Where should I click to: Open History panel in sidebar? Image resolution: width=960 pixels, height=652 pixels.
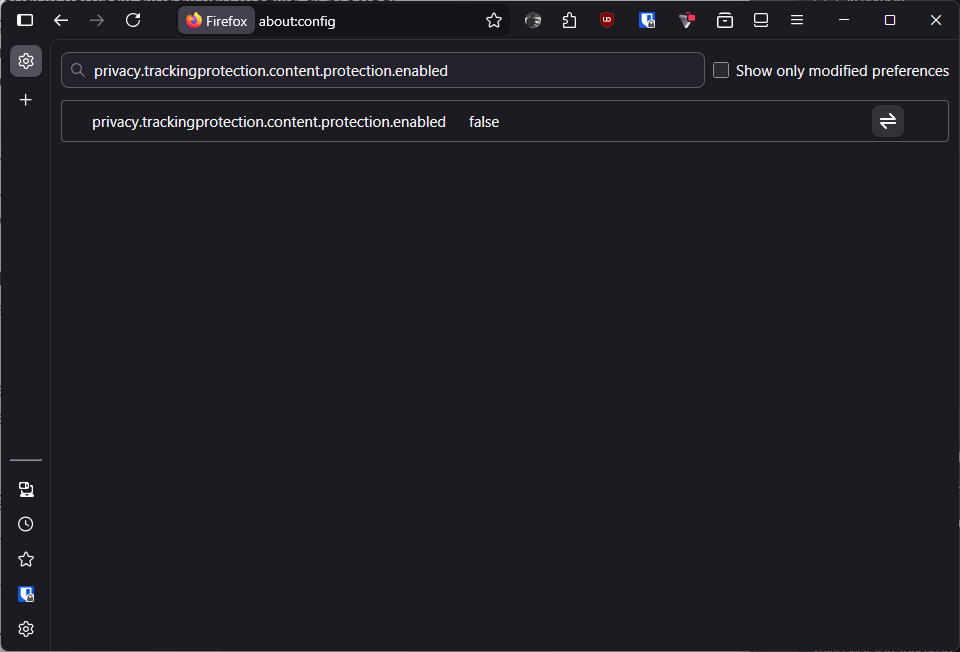[x=26, y=524]
